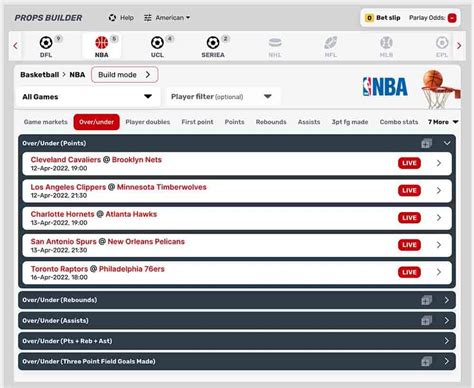Expand Over/Under (Three Point Field Goals Made)
Screen dimensions: 474x388
pyautogui.click(x=447, y=361)
